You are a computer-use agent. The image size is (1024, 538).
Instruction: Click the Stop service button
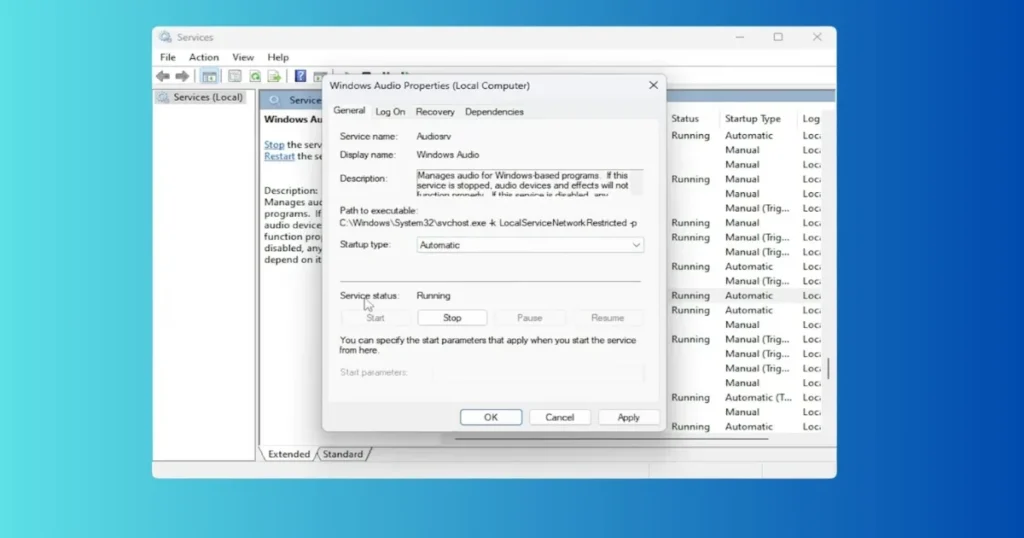pos(452,318)
